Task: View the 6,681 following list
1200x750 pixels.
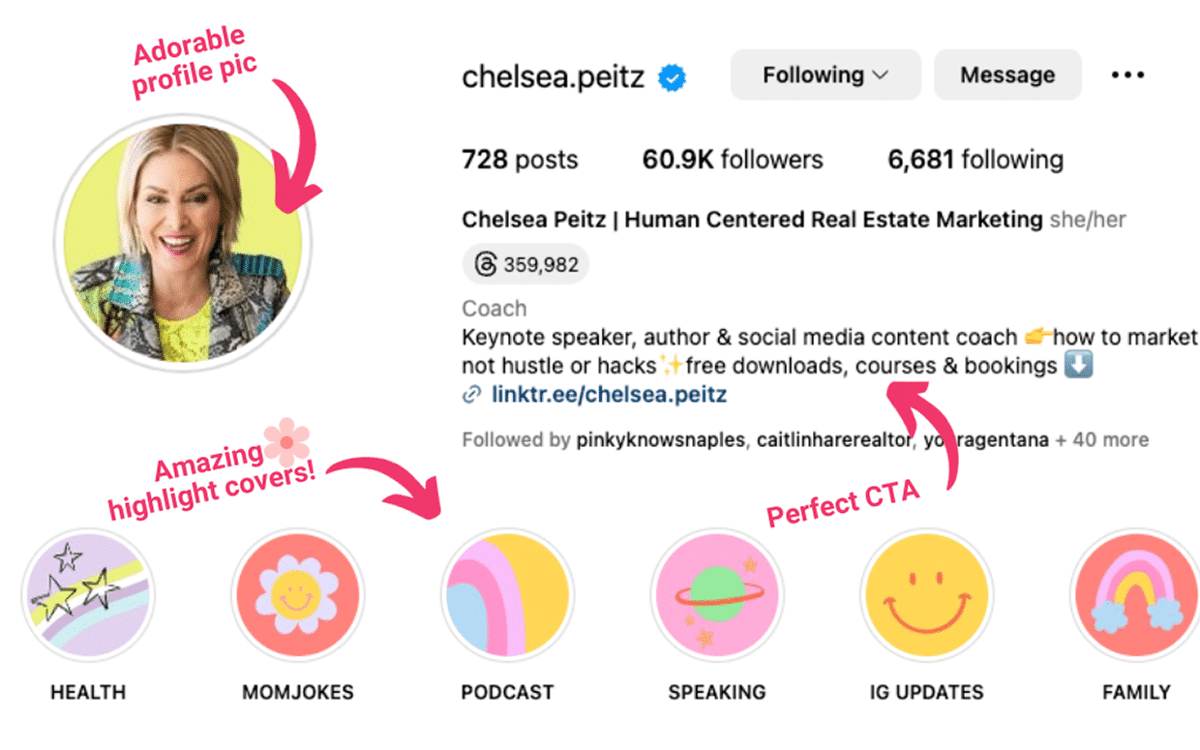Action: coord(974,159)
